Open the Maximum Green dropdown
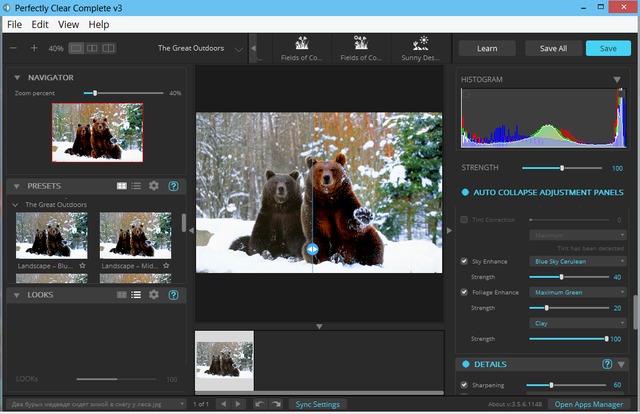 pos(579,292)
